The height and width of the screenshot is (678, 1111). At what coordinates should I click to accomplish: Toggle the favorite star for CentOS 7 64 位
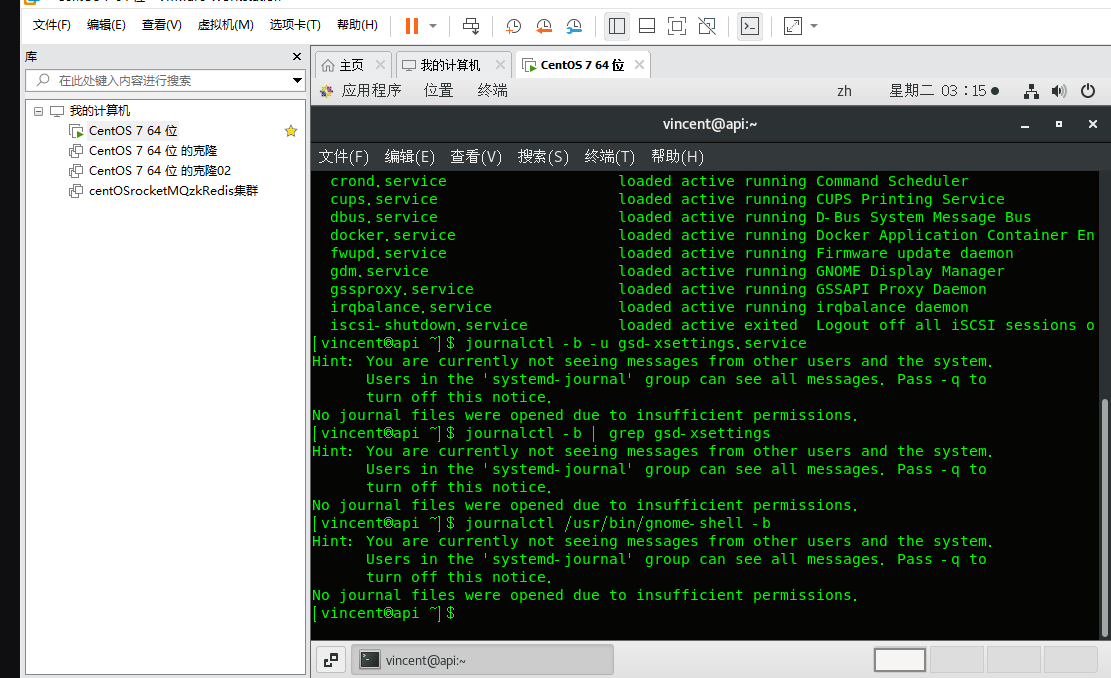291,131
